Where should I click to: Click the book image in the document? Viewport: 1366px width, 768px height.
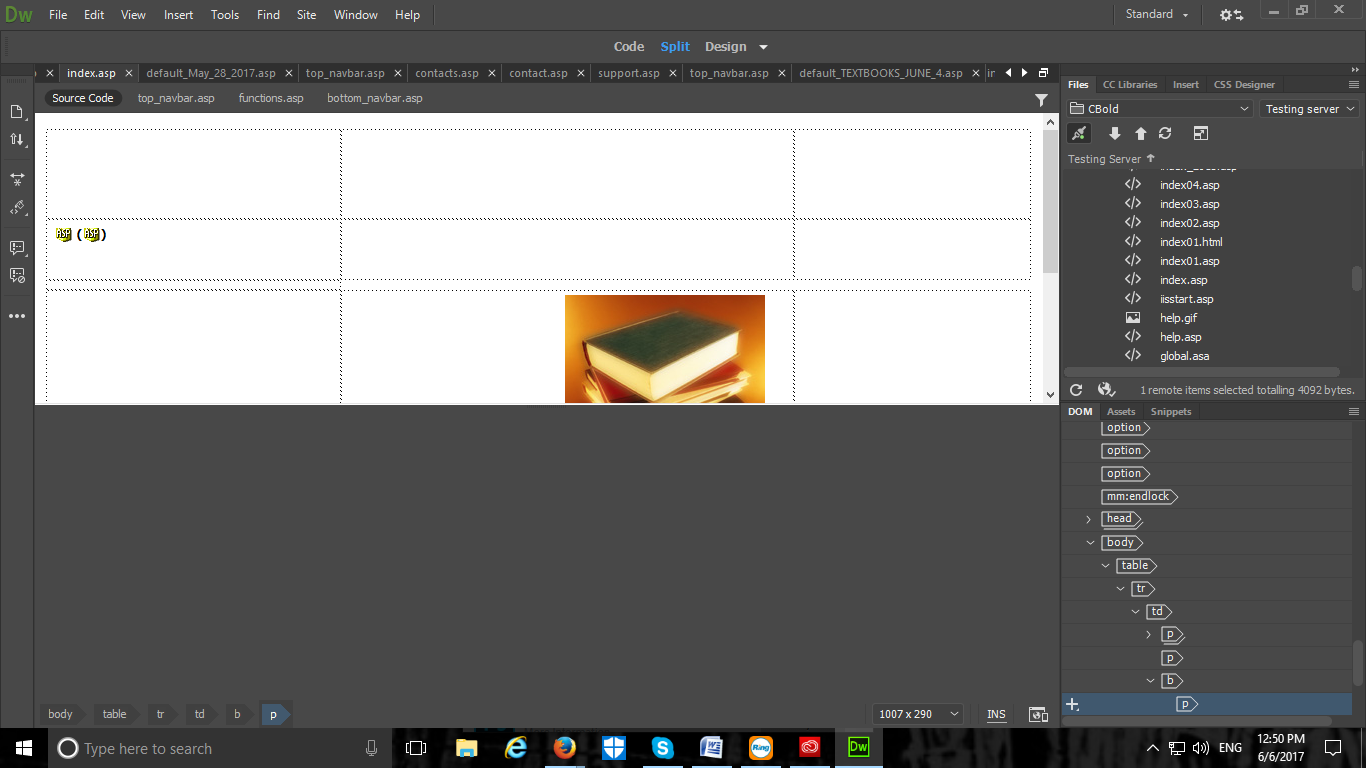point(665,349)
